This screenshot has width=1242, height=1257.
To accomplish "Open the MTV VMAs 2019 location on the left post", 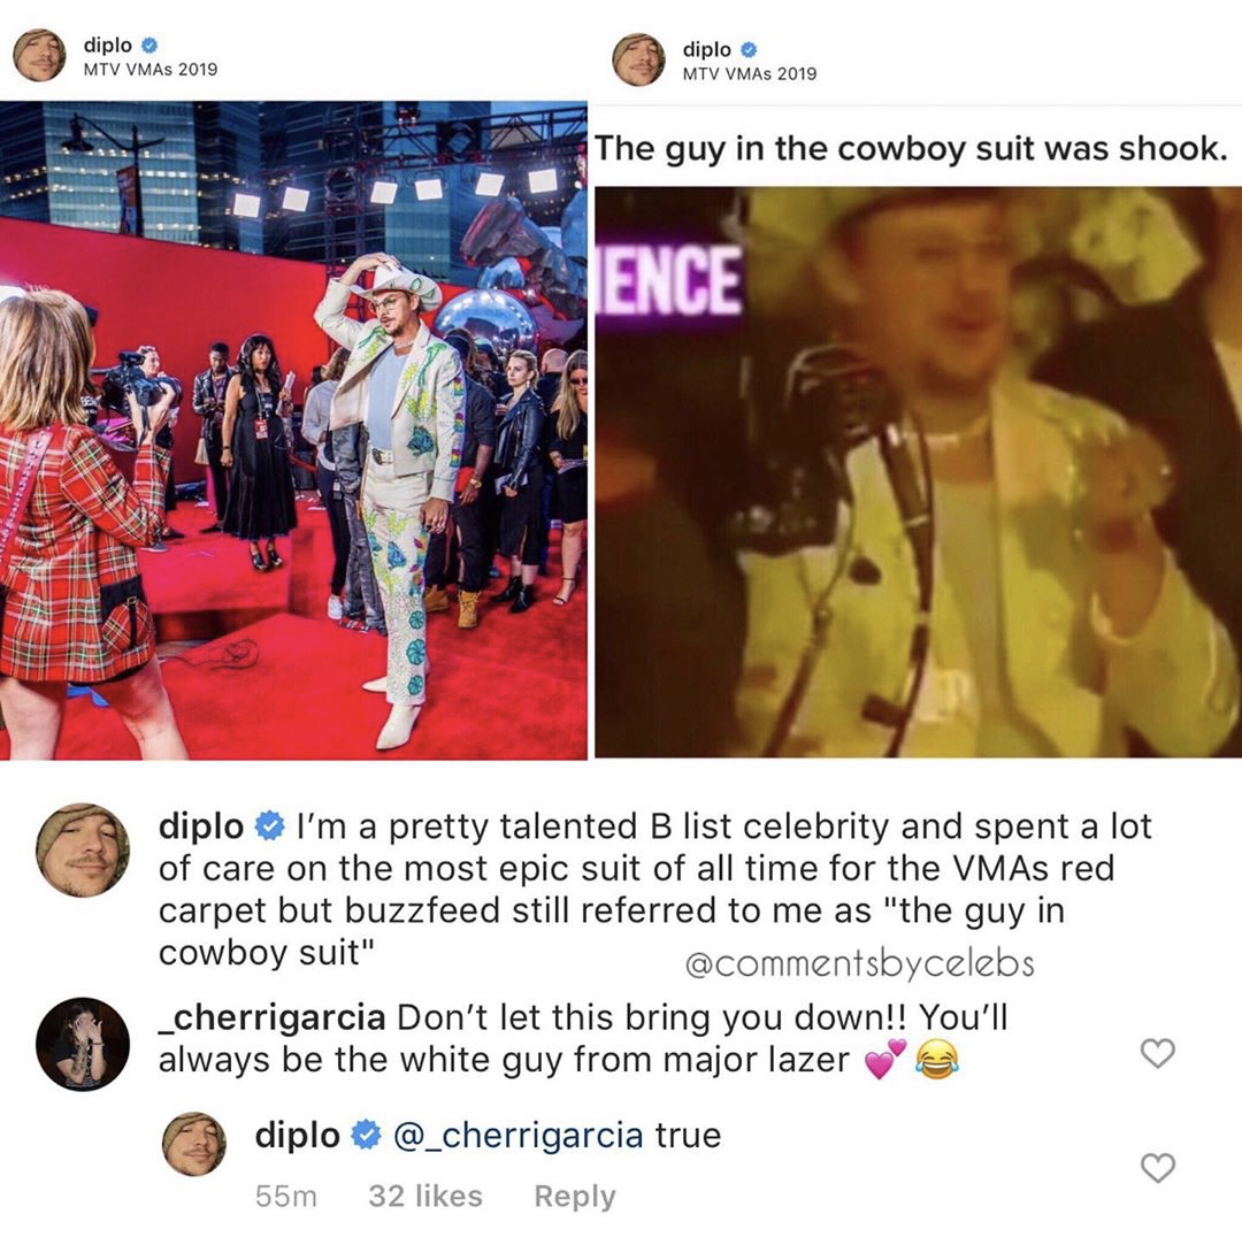I will 150,69.
